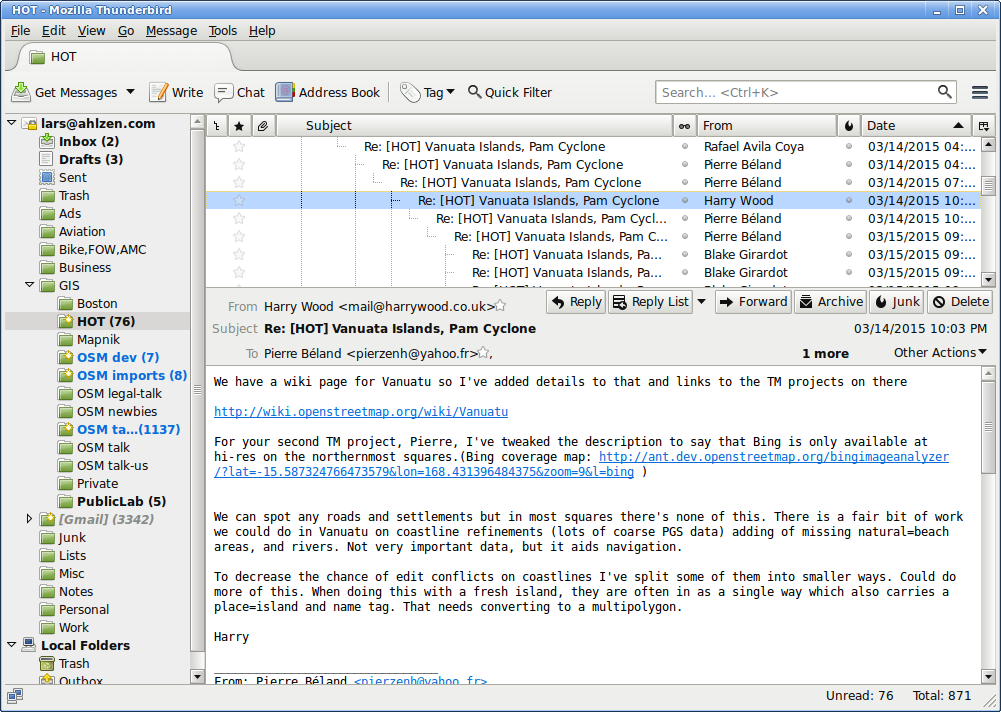The width and height of the screenshot is (1001, 712).
Task: Click the search messages input field
Action: (795, 92)
